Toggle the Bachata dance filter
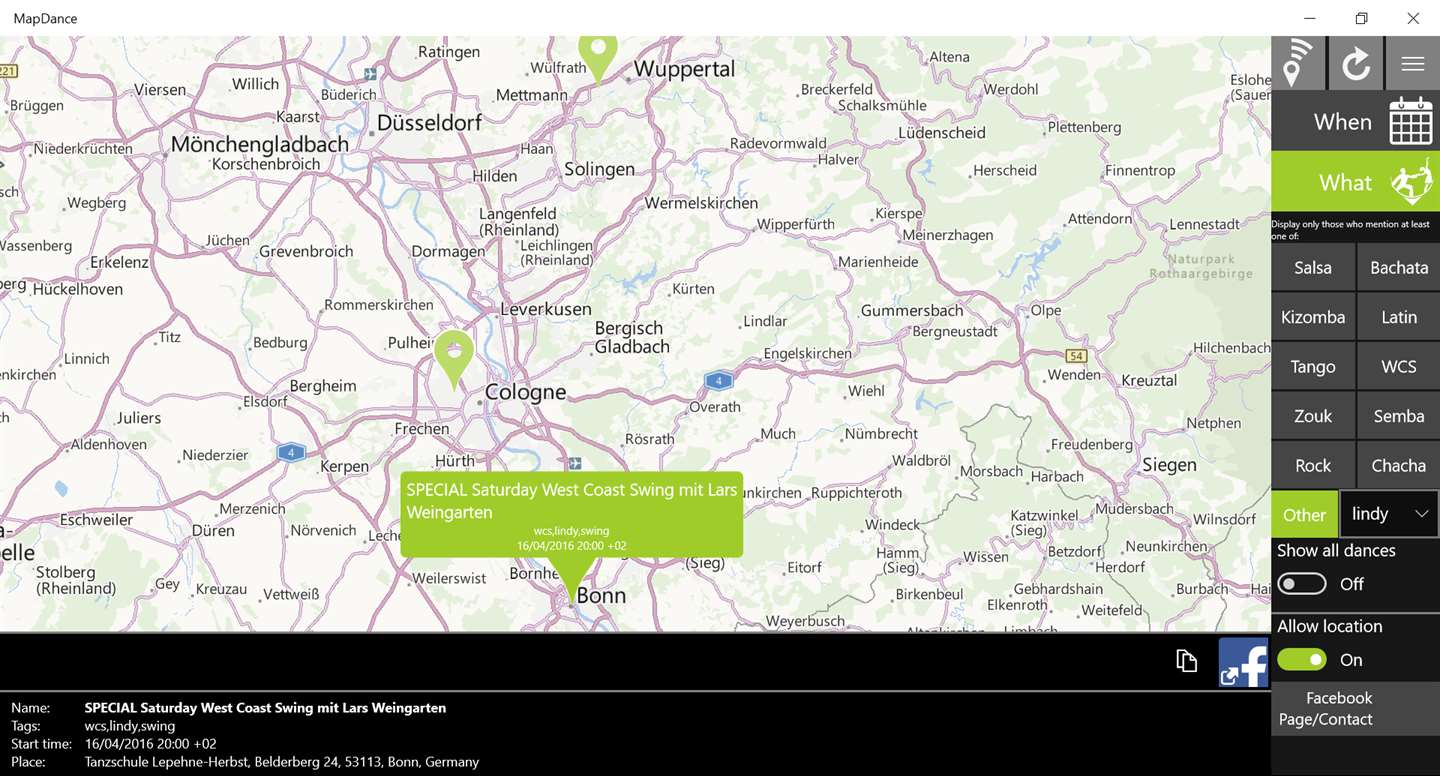 [x=1399, y=267]
